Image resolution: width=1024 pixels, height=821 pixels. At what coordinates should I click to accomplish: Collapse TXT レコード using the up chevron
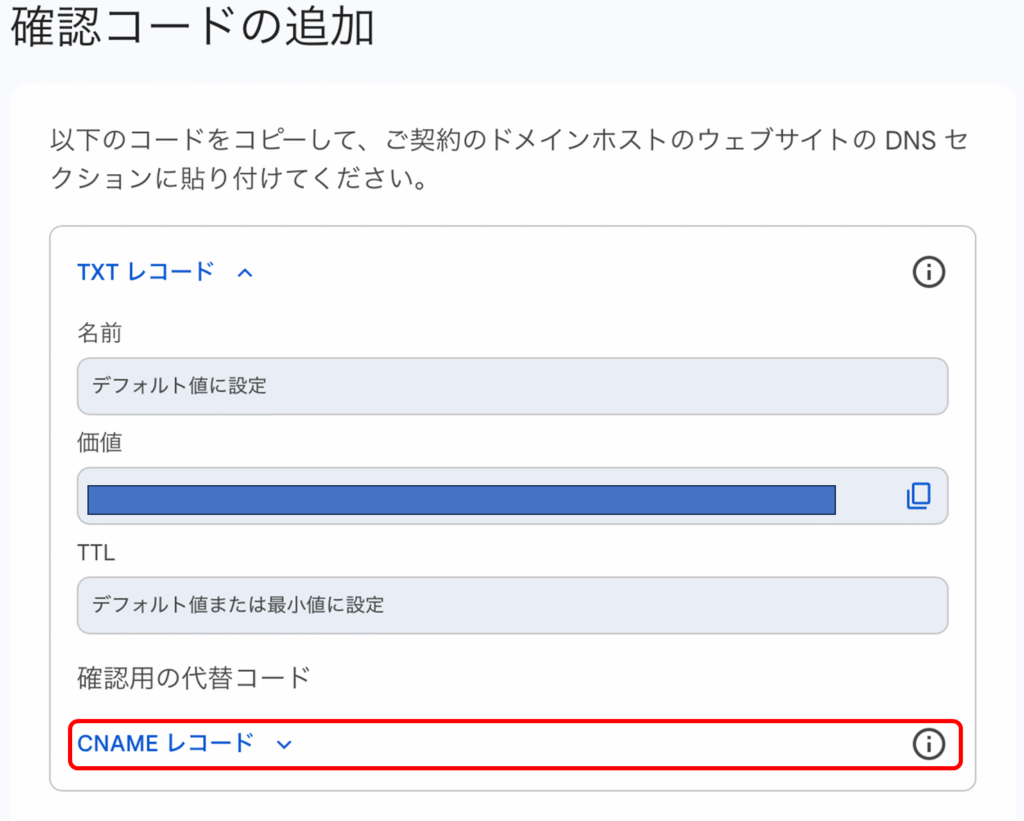tap(245, 272)
